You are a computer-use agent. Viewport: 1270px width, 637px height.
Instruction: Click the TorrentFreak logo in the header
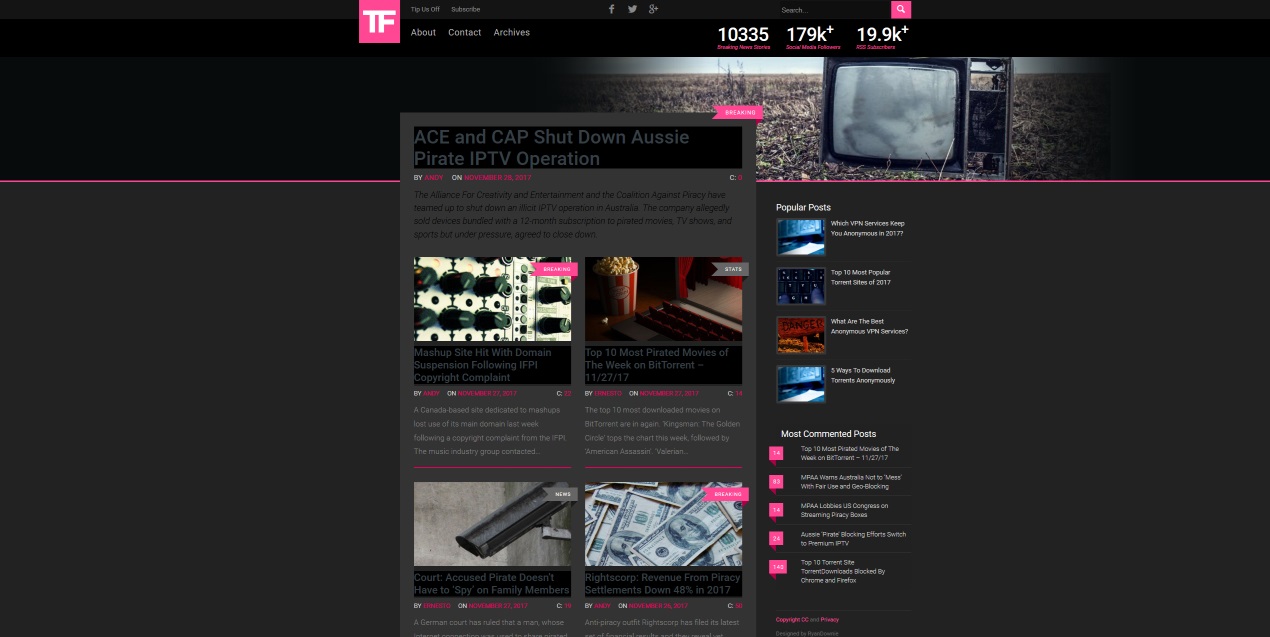(379, 21)
